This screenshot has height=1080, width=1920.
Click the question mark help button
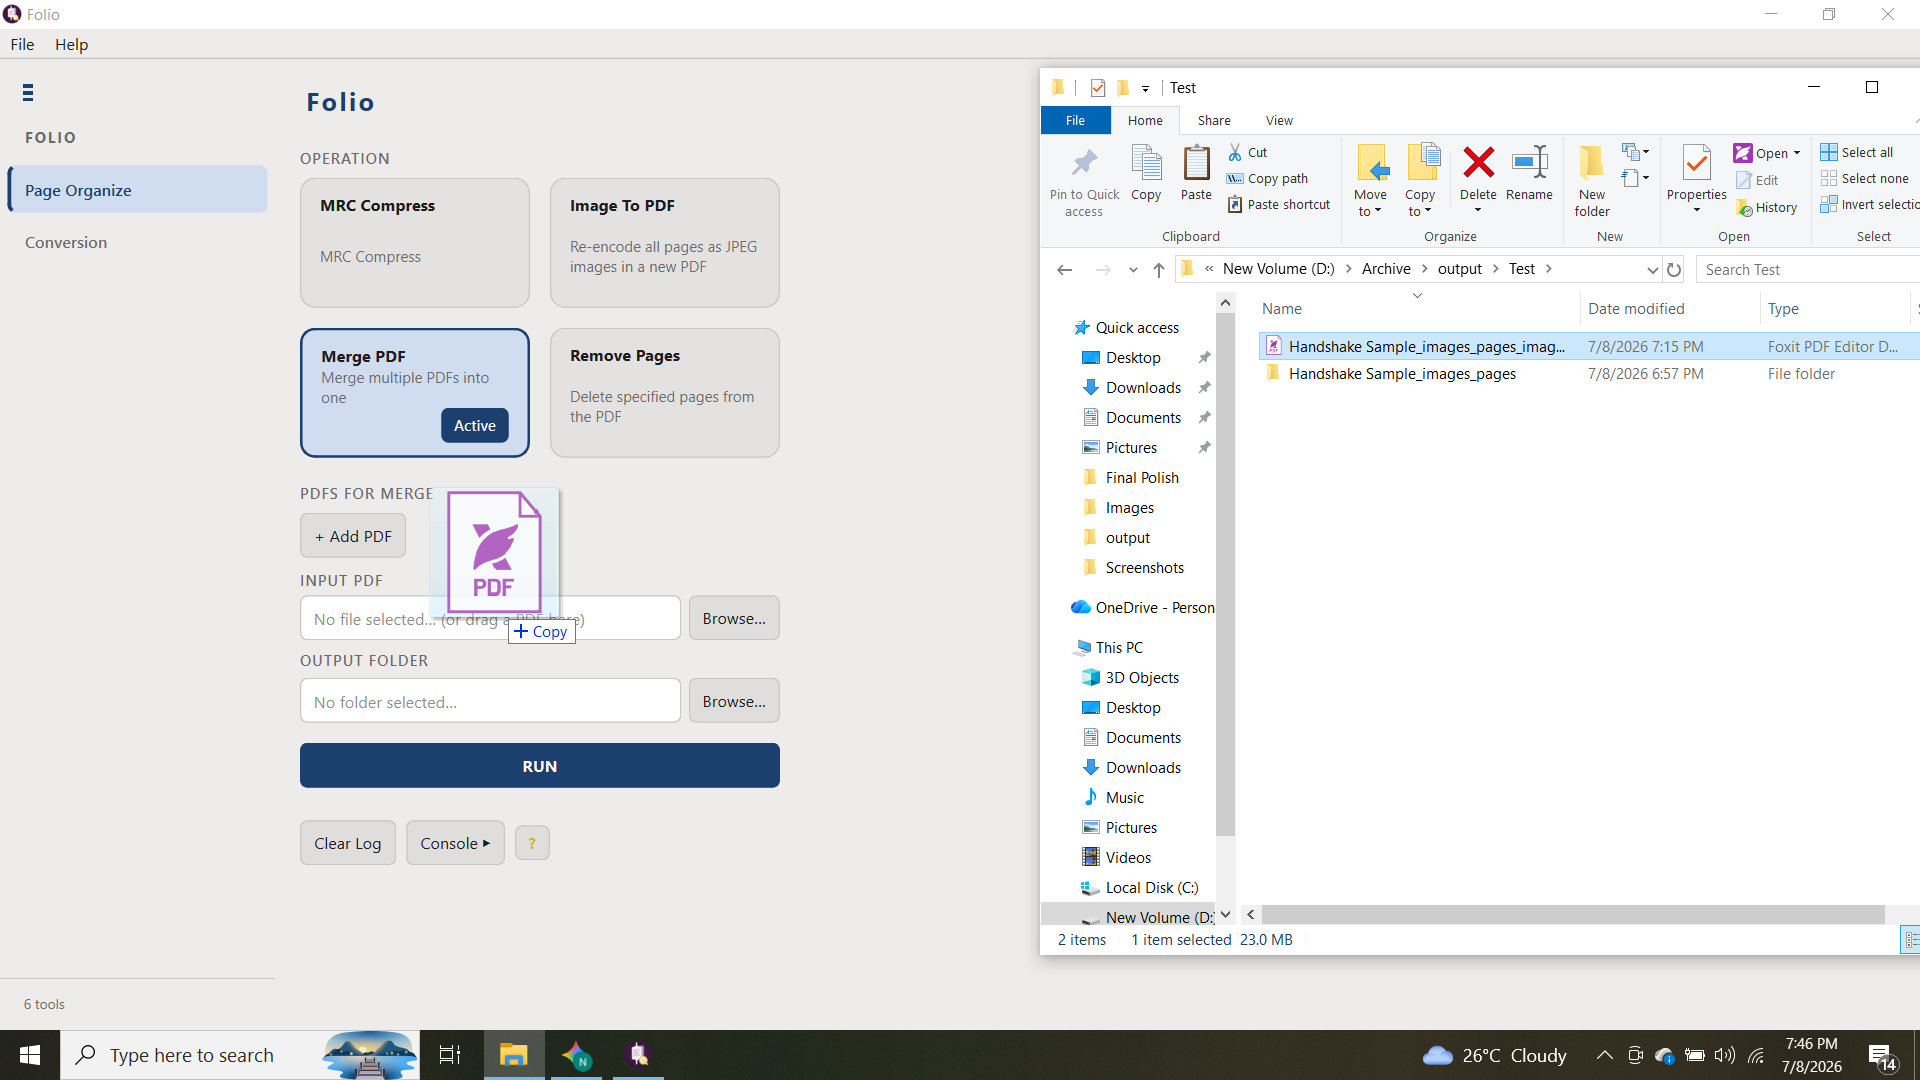(x=532, y=843)
